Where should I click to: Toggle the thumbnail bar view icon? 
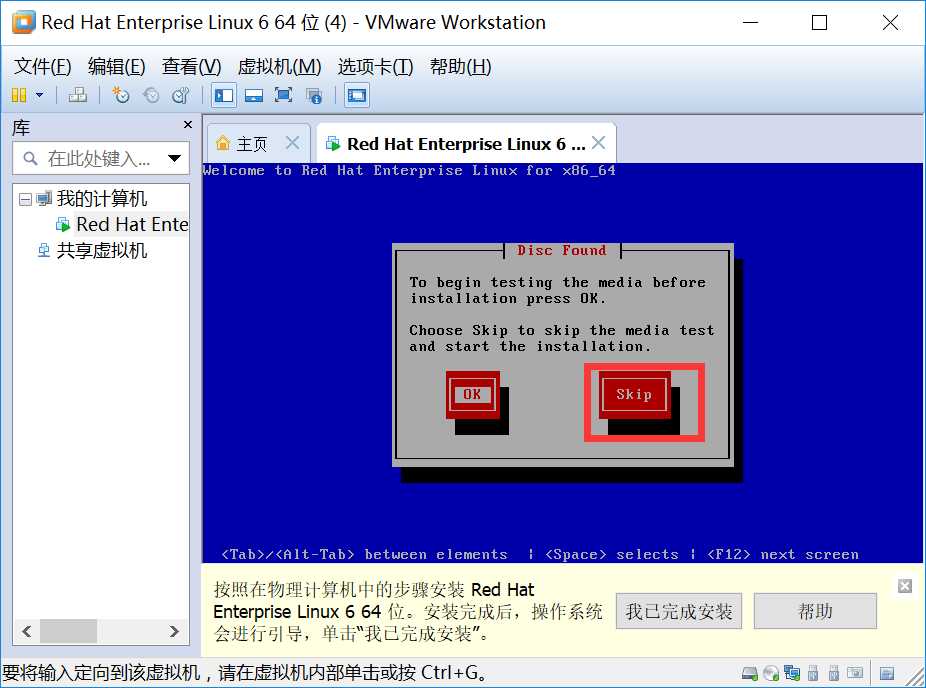[254, 95]
